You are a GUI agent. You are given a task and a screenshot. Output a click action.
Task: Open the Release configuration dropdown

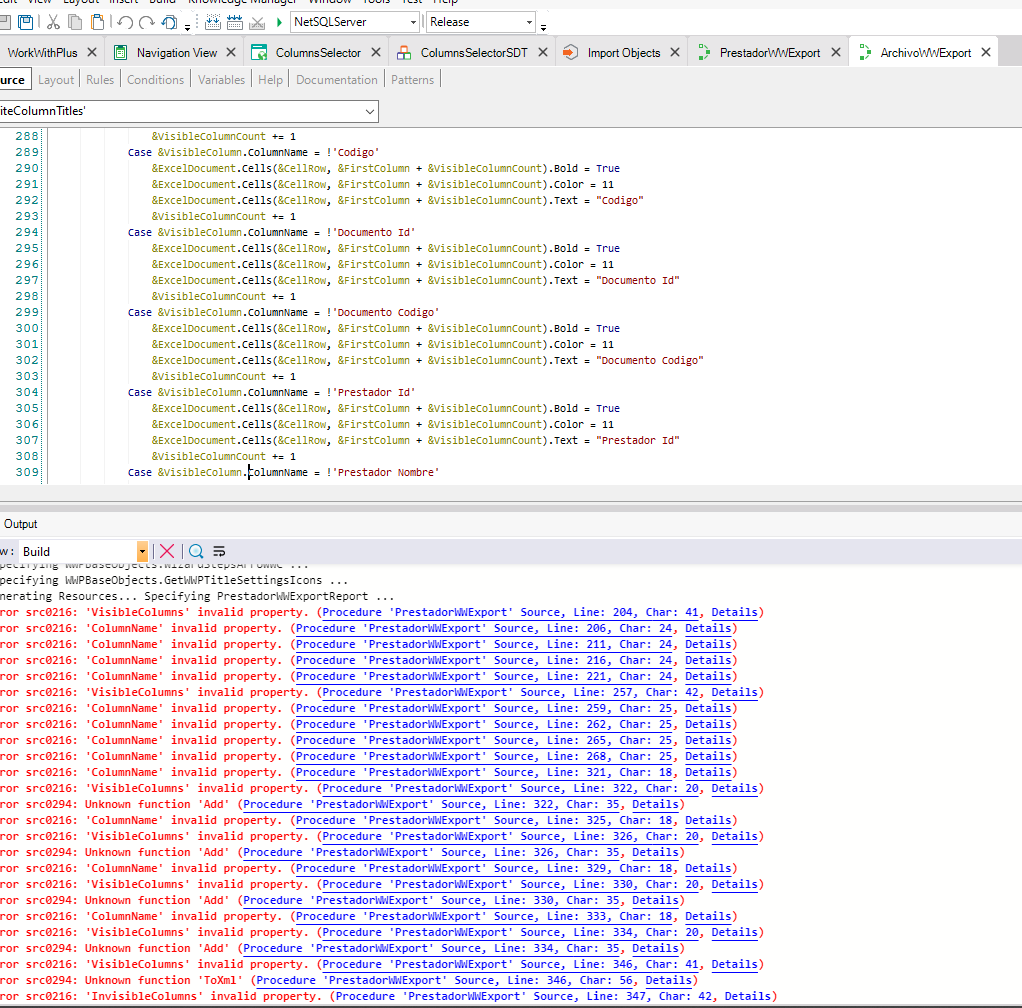click(x=531, y=21)
